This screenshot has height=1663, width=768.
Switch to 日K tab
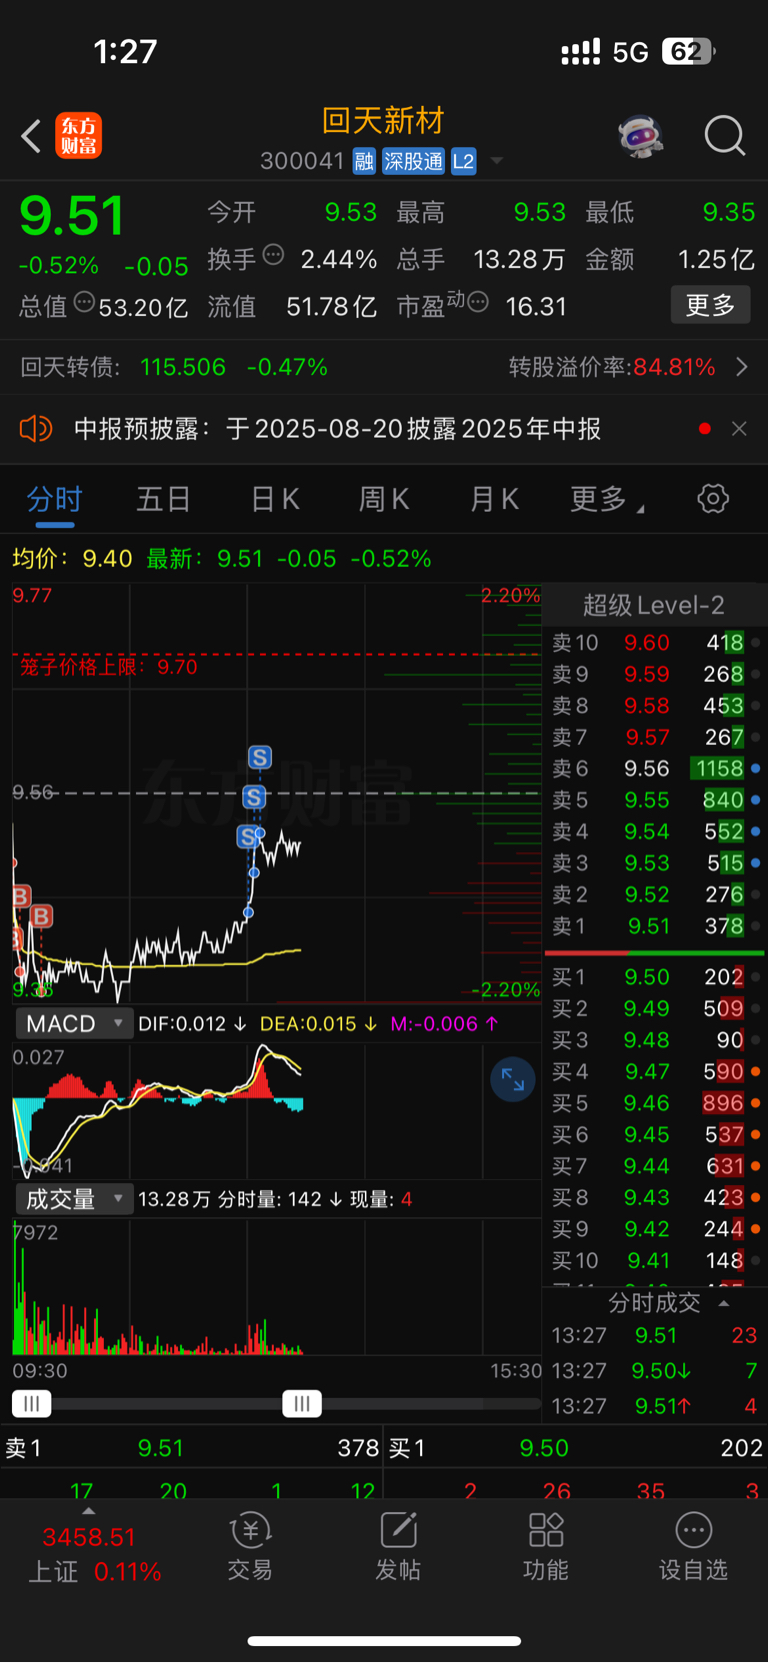[275, 499]
